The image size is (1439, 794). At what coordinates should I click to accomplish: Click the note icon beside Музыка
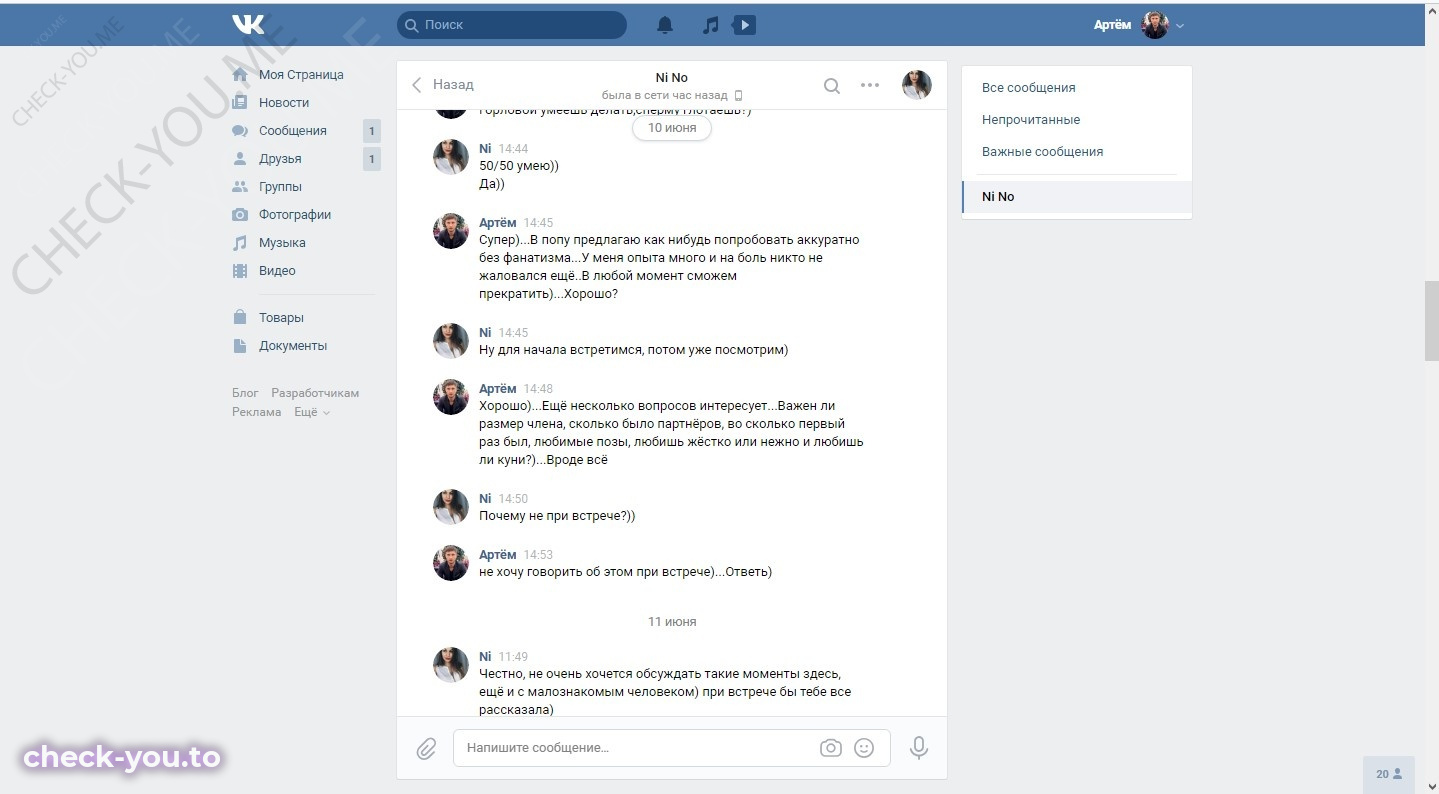click(x=240, y=243)
